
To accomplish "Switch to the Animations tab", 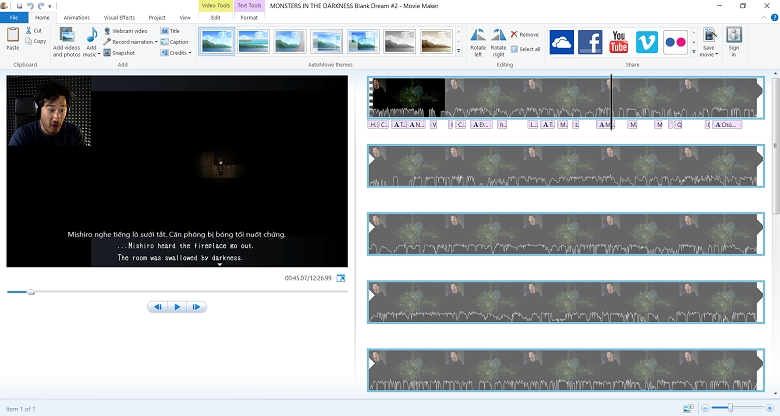I will click(x=77, y=17).
